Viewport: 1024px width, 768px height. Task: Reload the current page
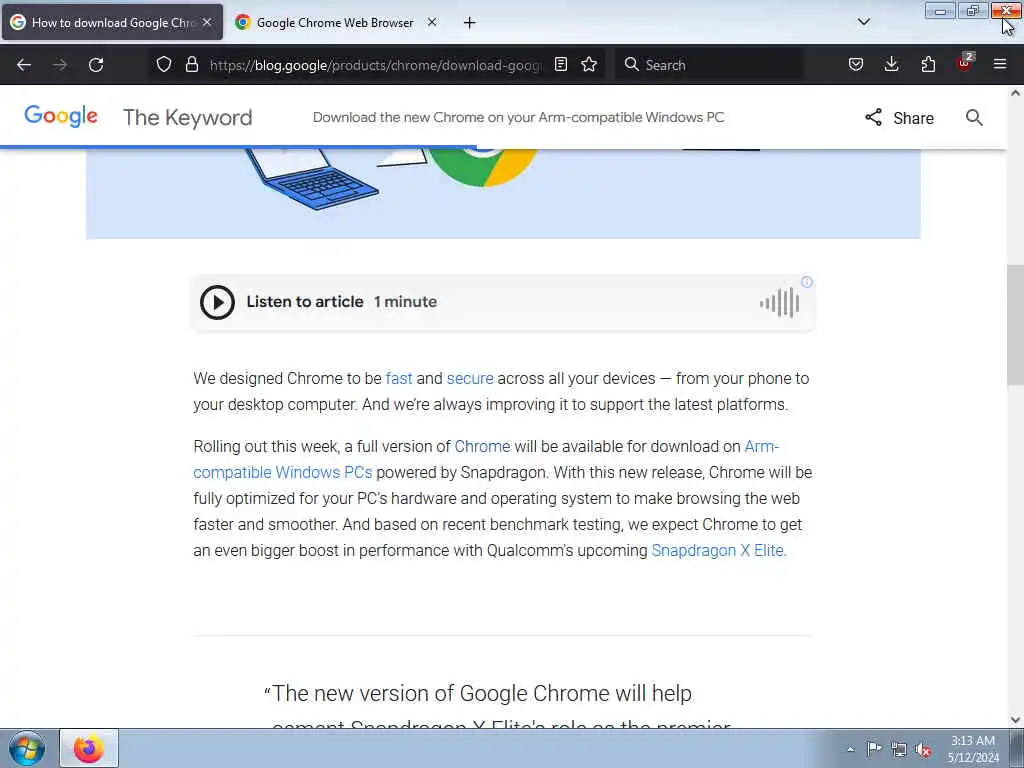click(x=96, y=65)
